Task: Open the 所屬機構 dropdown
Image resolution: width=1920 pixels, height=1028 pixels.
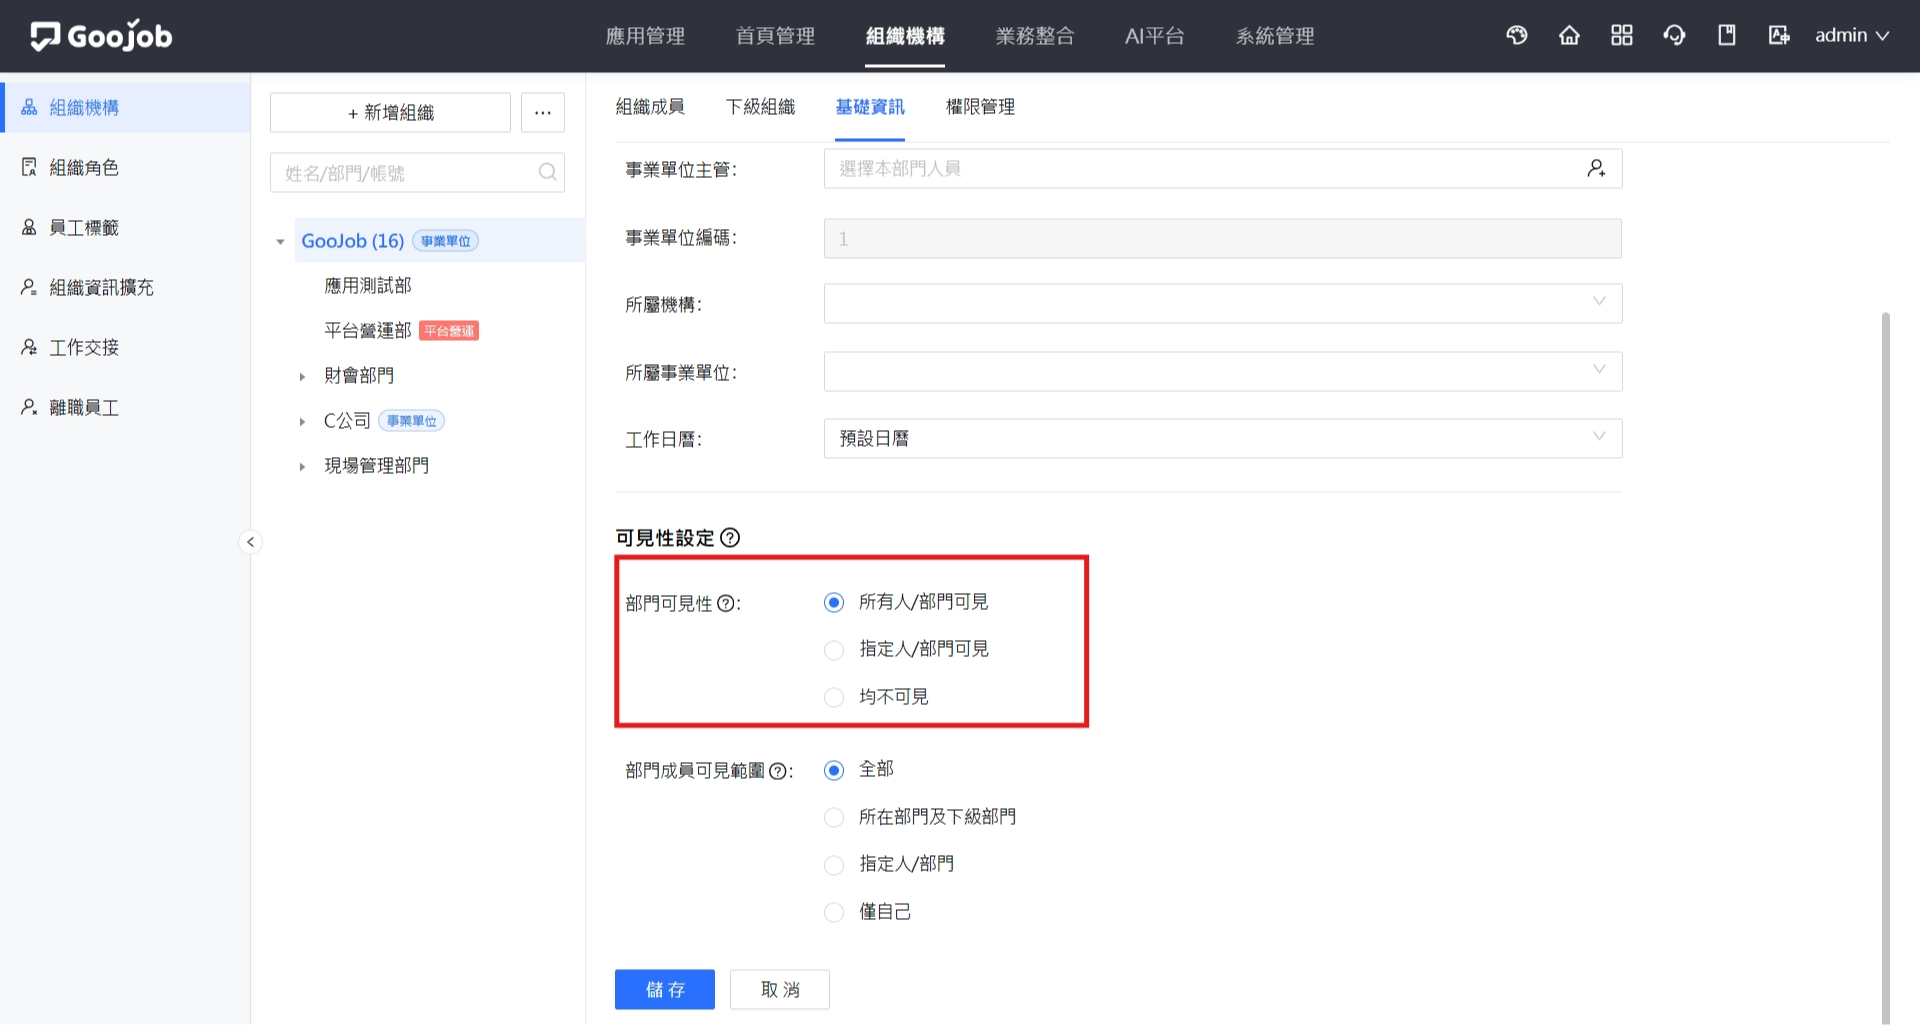Action: coord(1222,304)
